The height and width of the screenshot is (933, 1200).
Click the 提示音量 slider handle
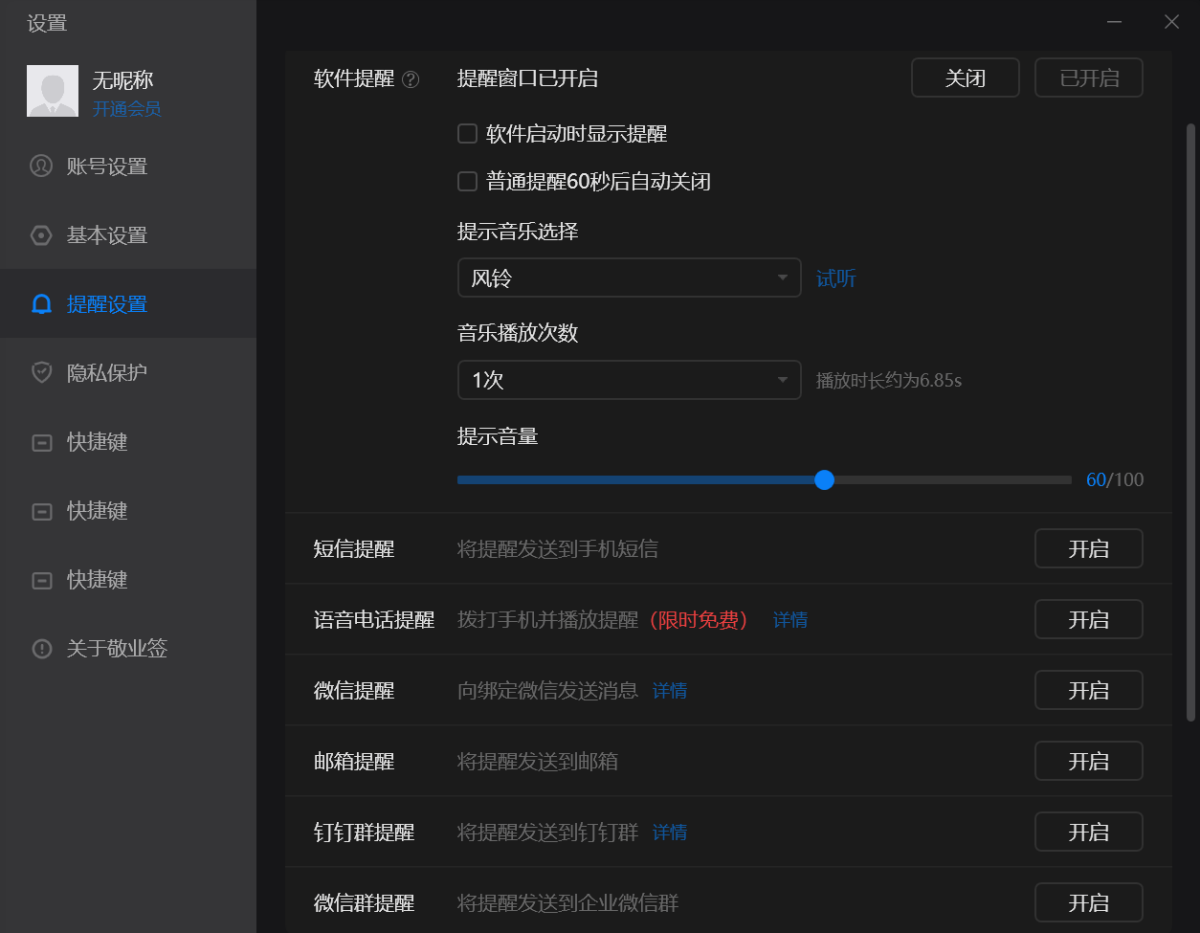(824, 480)
